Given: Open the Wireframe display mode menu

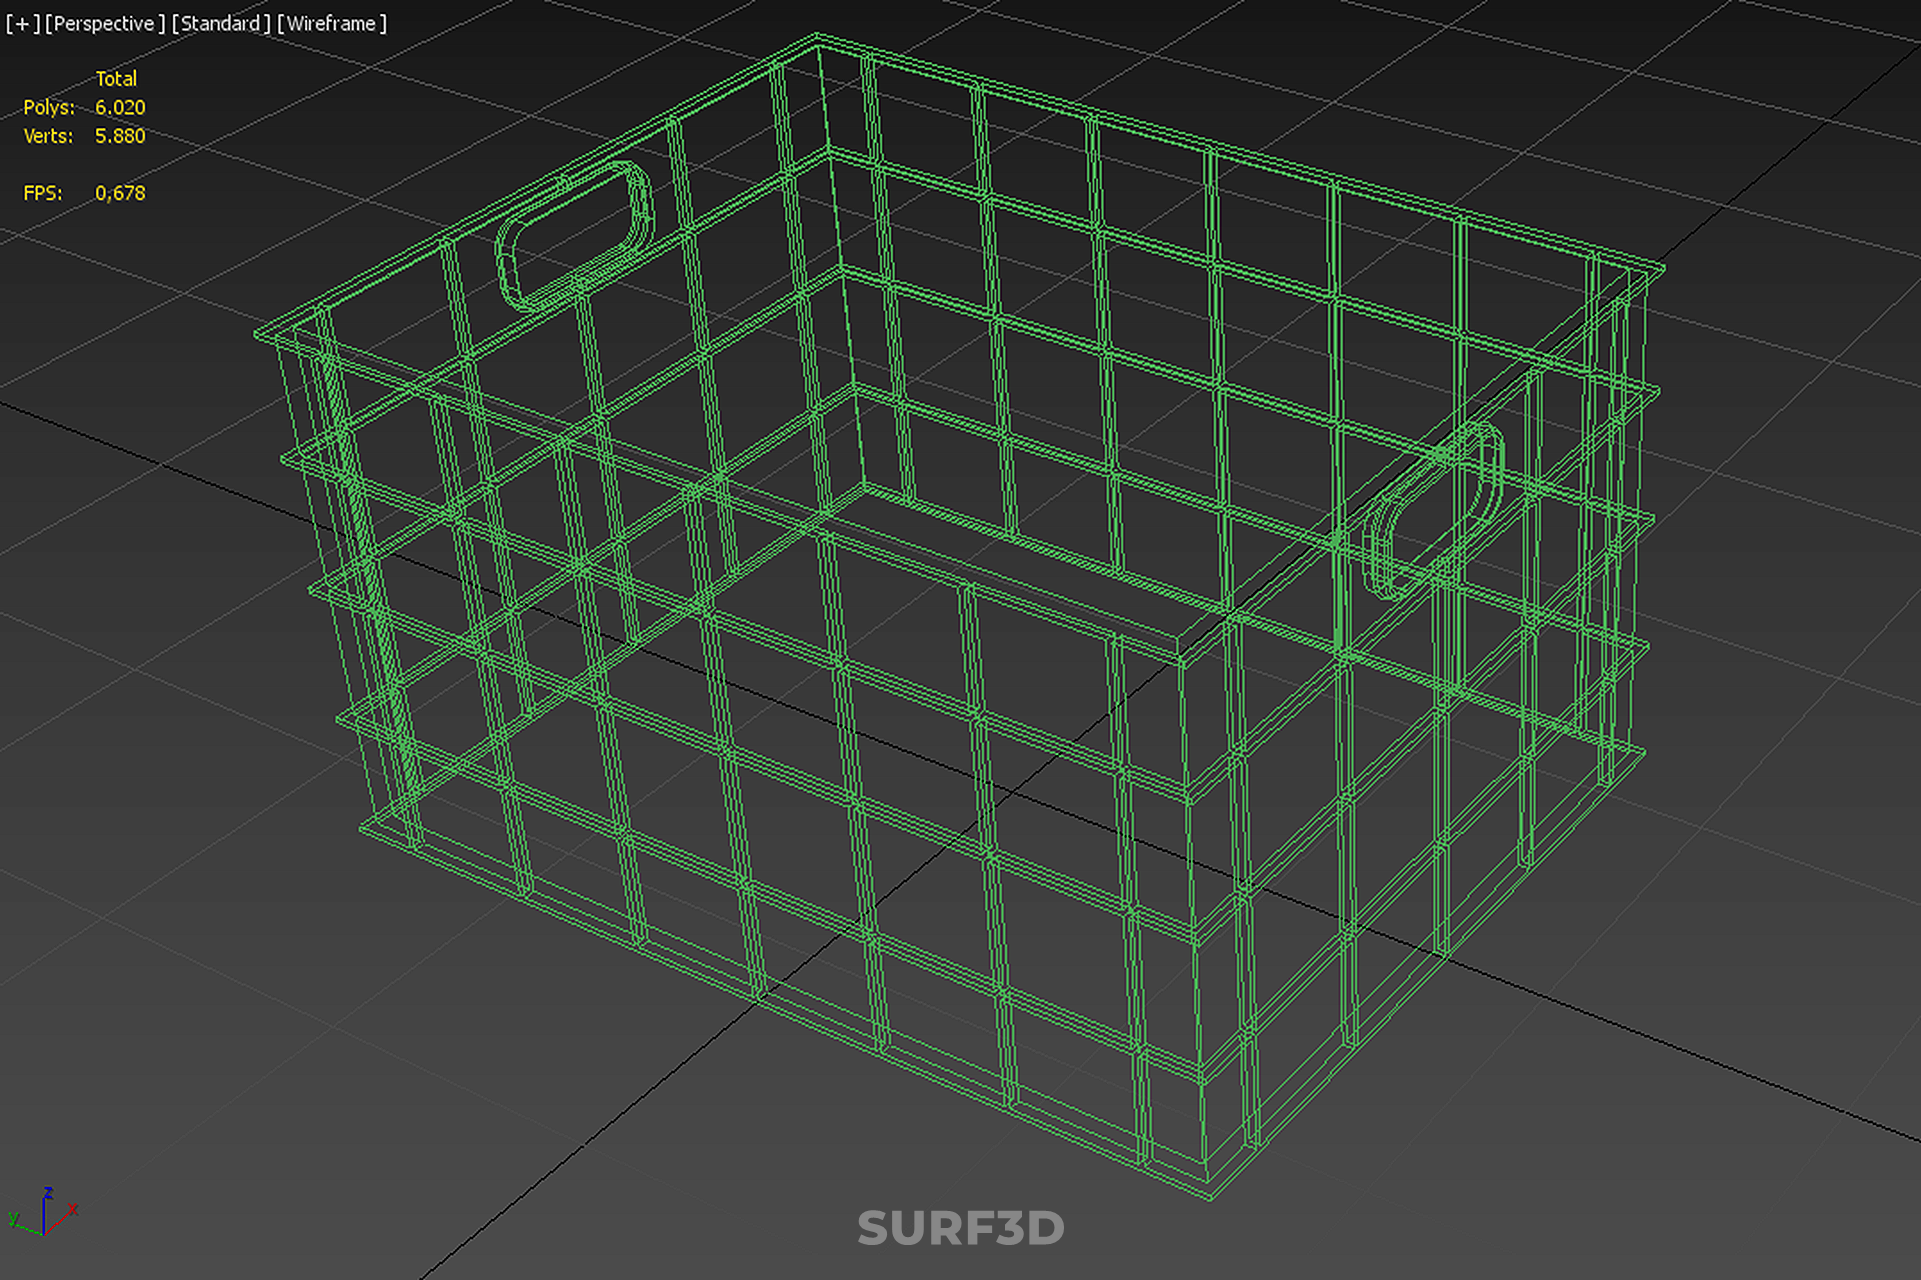Looking at the screenshot, I should point(331,23).
